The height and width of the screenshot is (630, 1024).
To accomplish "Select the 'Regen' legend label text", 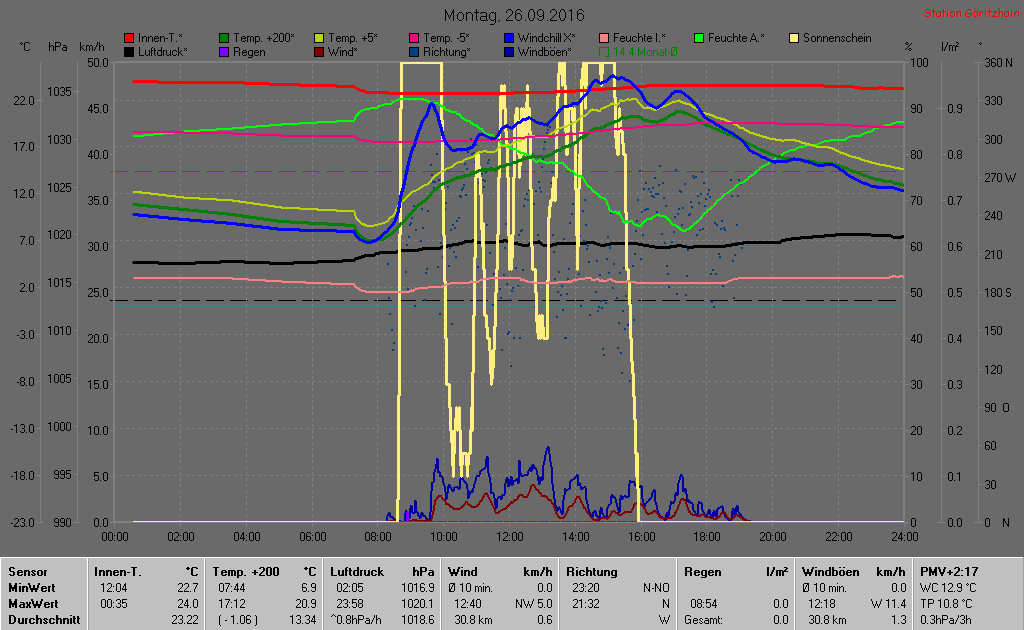I will (x=249, y=52).
